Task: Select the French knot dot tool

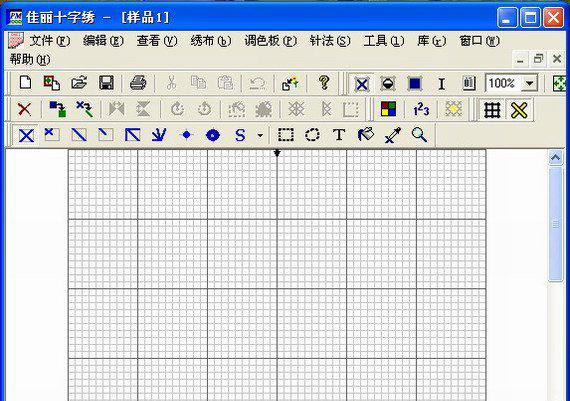Action: click(186, 135)
